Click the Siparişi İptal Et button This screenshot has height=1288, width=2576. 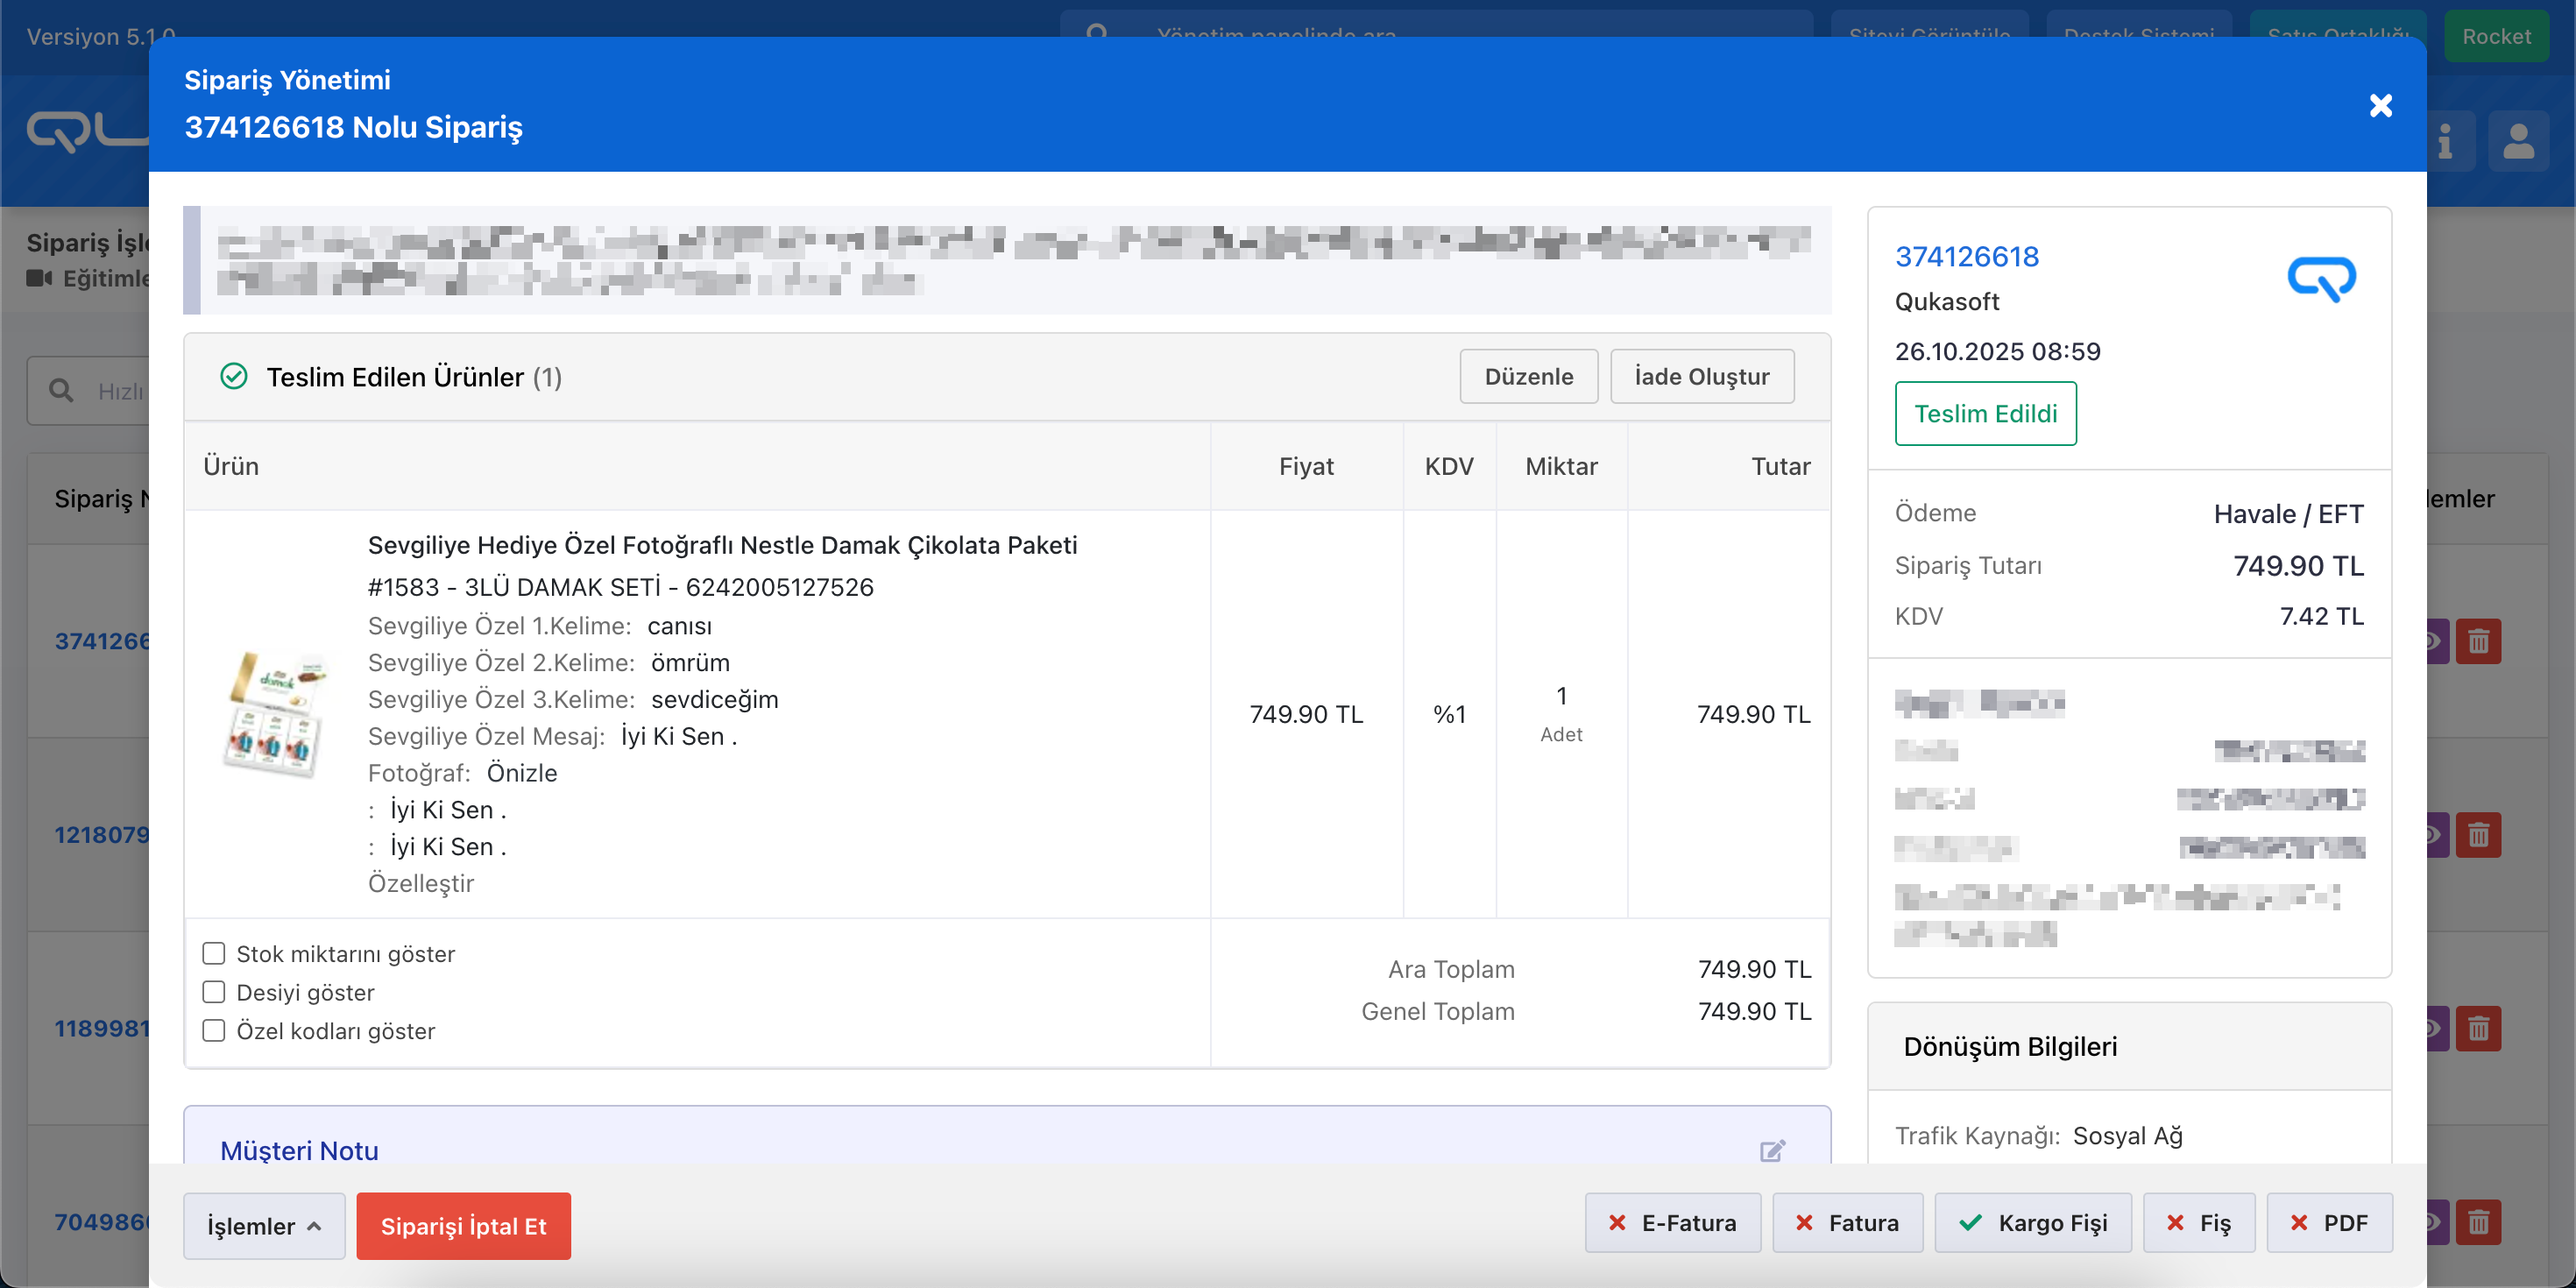pyautogui.click(x=463, y=1225)
